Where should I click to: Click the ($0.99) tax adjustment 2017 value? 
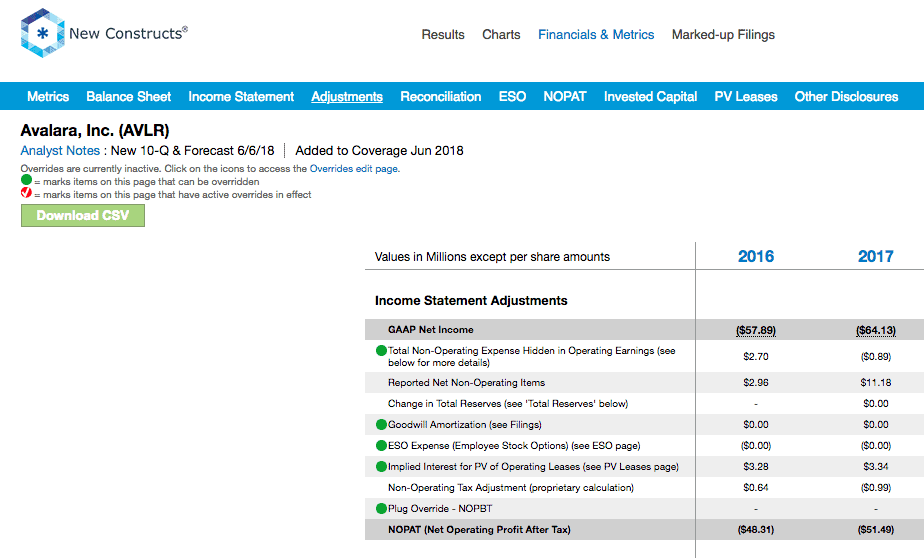coord(876,487)
